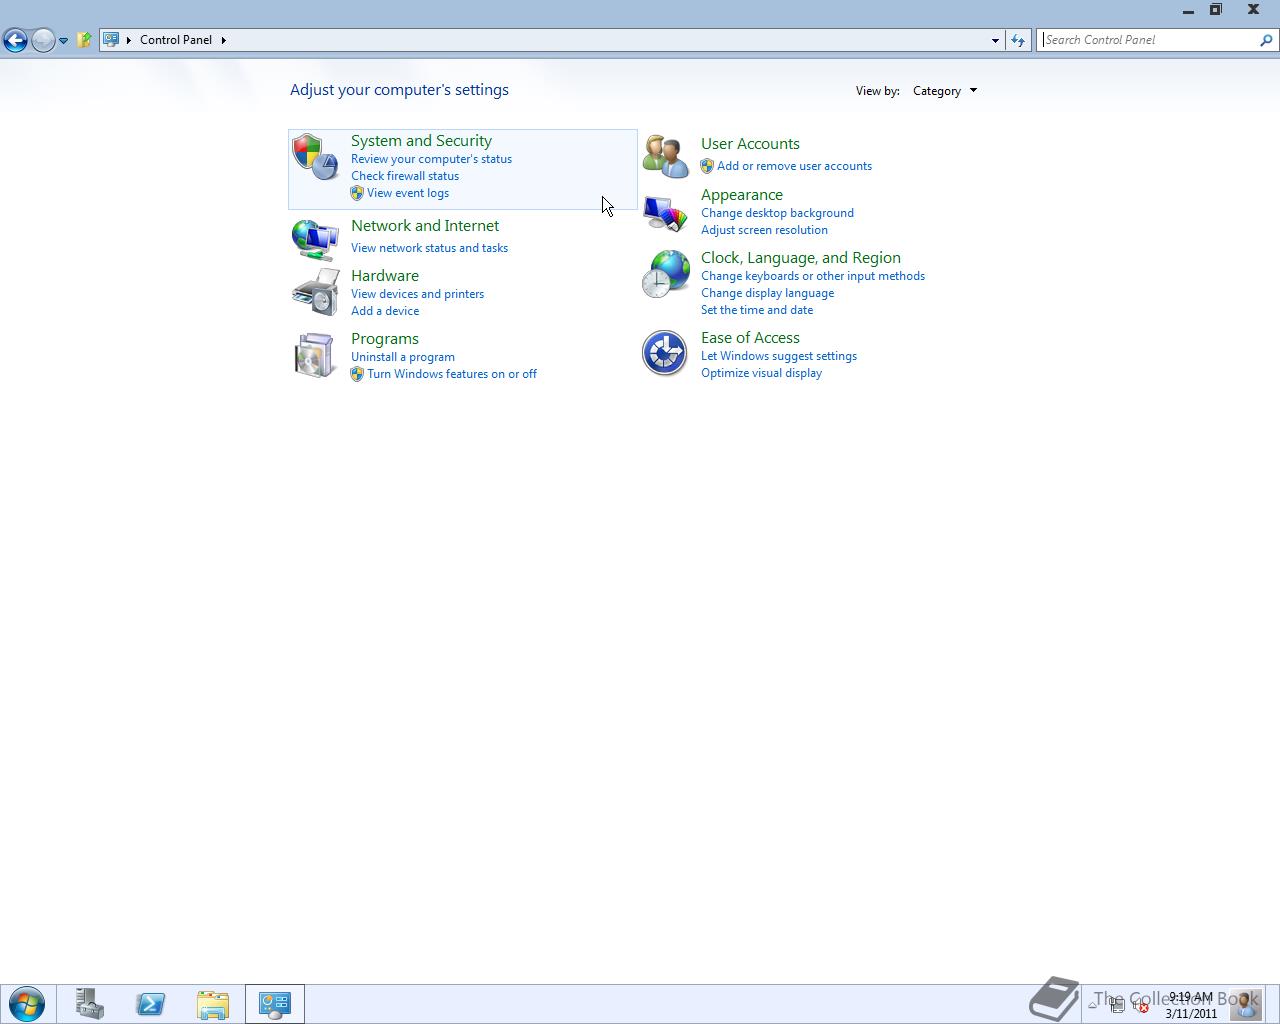
Task: Open the System and Security shield icon
Action: [x=315, y=157]
